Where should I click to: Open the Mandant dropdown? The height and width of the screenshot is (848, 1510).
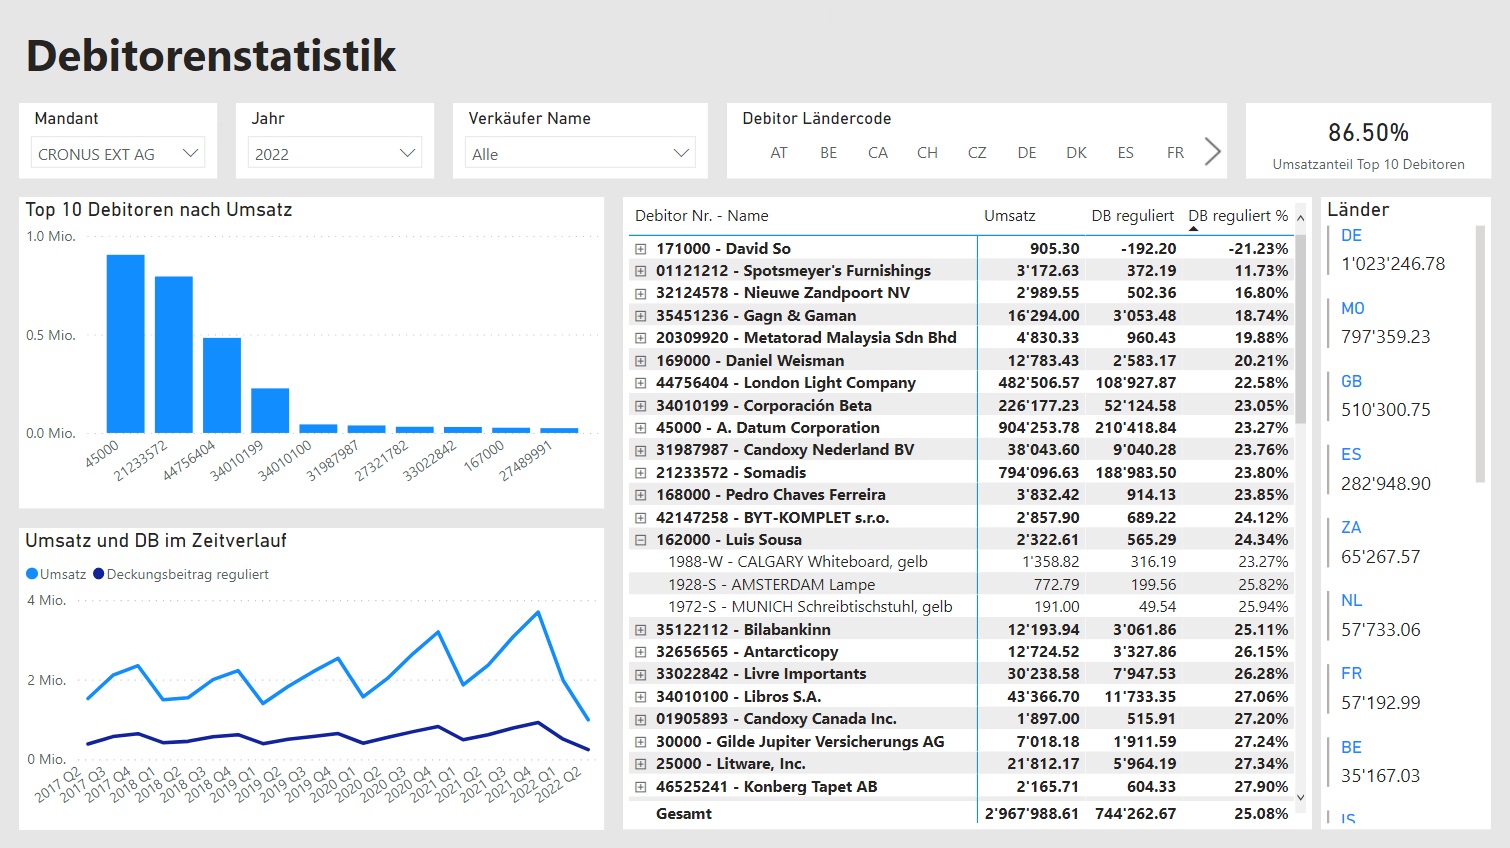point(192,152)
